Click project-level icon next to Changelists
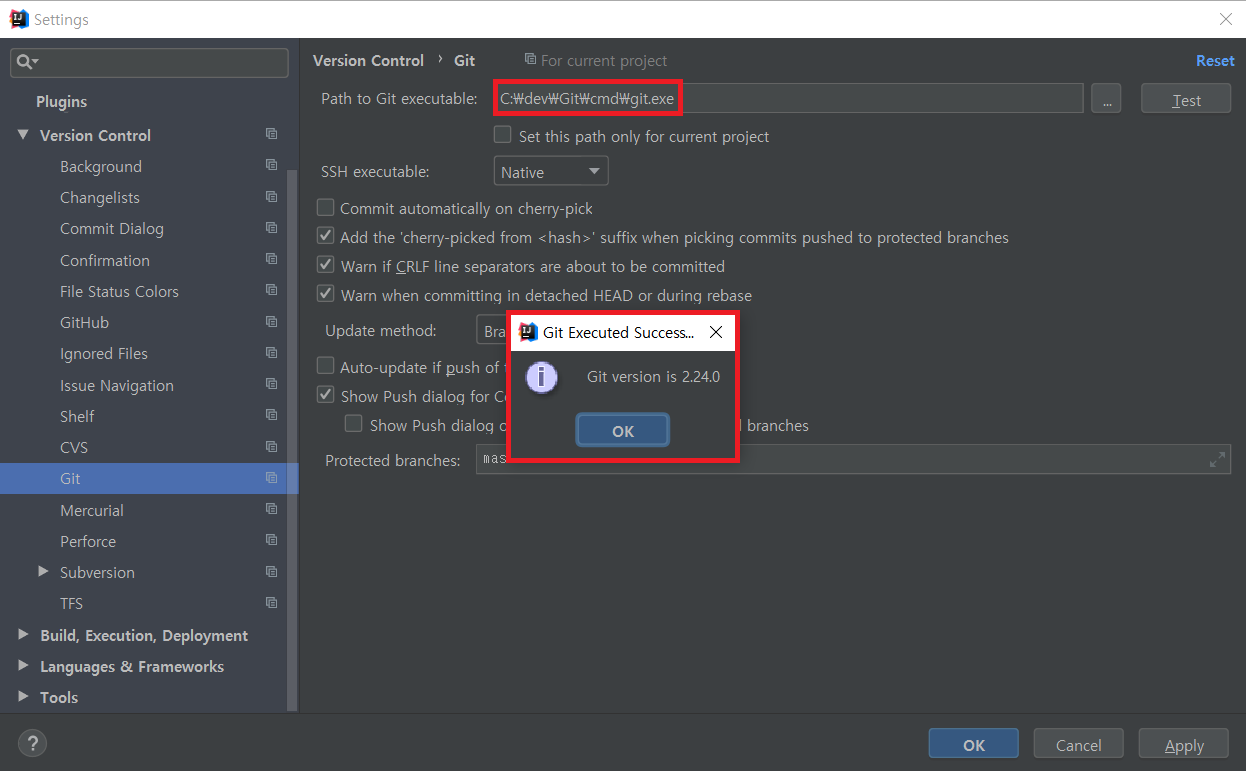Image resolution: width=1246 pixels, height=771 pixels. [271, 197]
